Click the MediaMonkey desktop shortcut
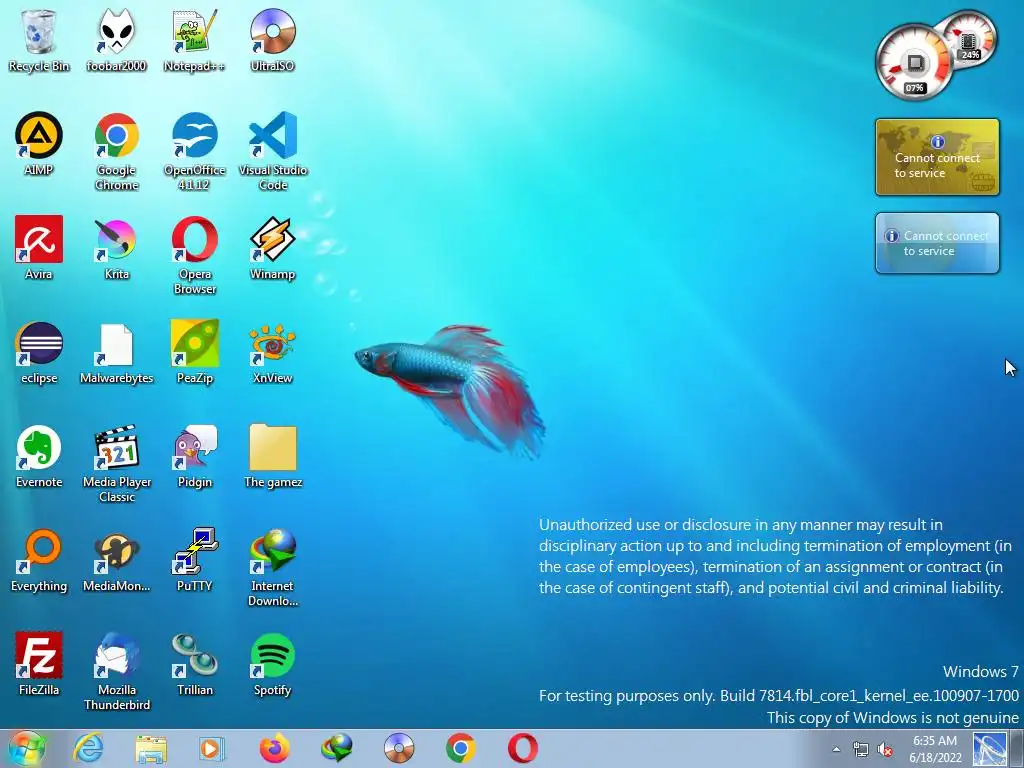The image size is (1024, 768). (116, 560)
